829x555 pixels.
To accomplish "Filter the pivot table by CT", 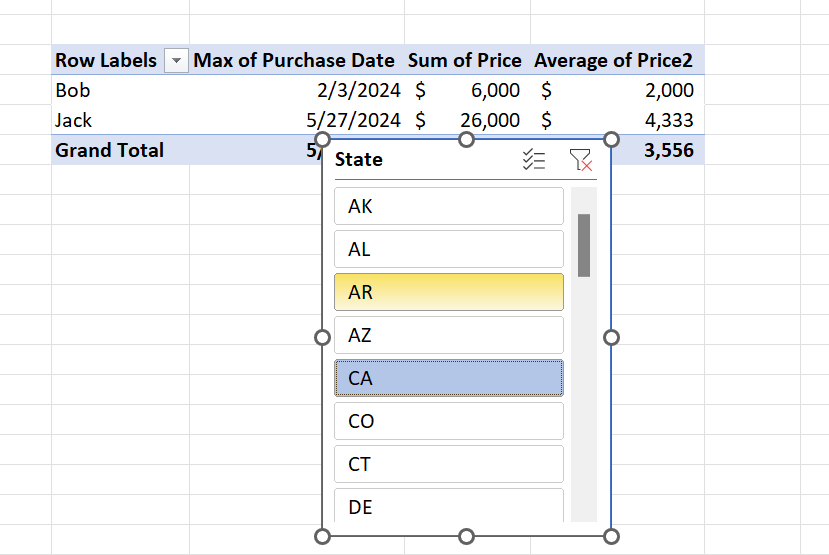I will tap(448, 464).
